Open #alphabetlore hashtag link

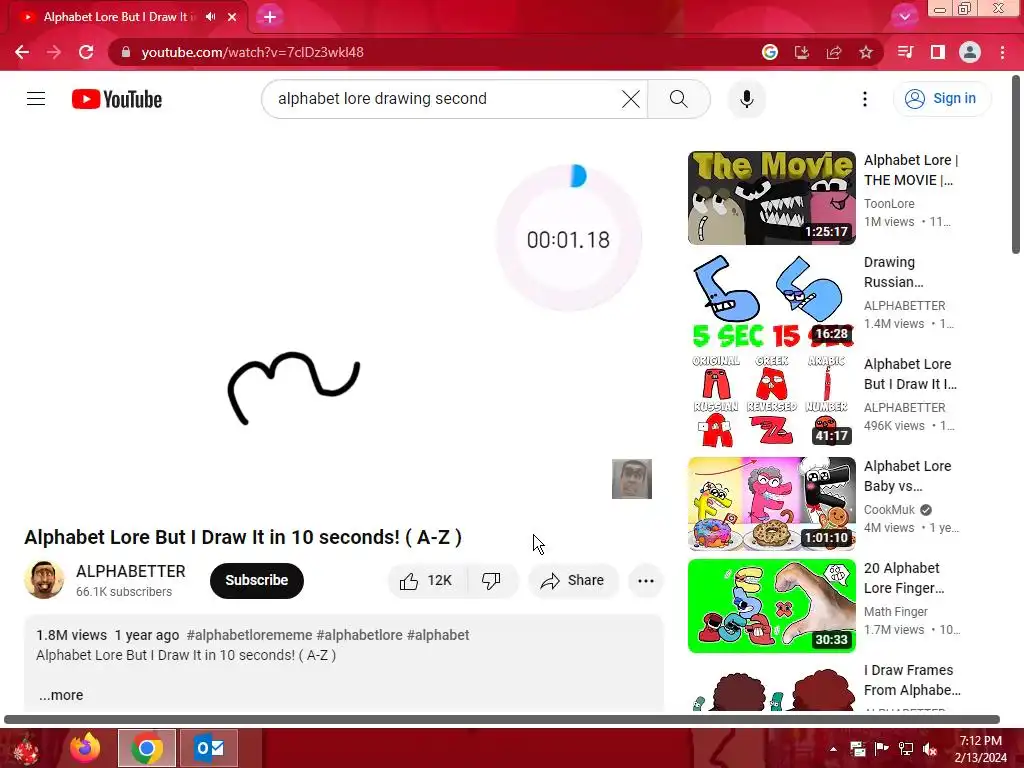[x=359, y=635]
